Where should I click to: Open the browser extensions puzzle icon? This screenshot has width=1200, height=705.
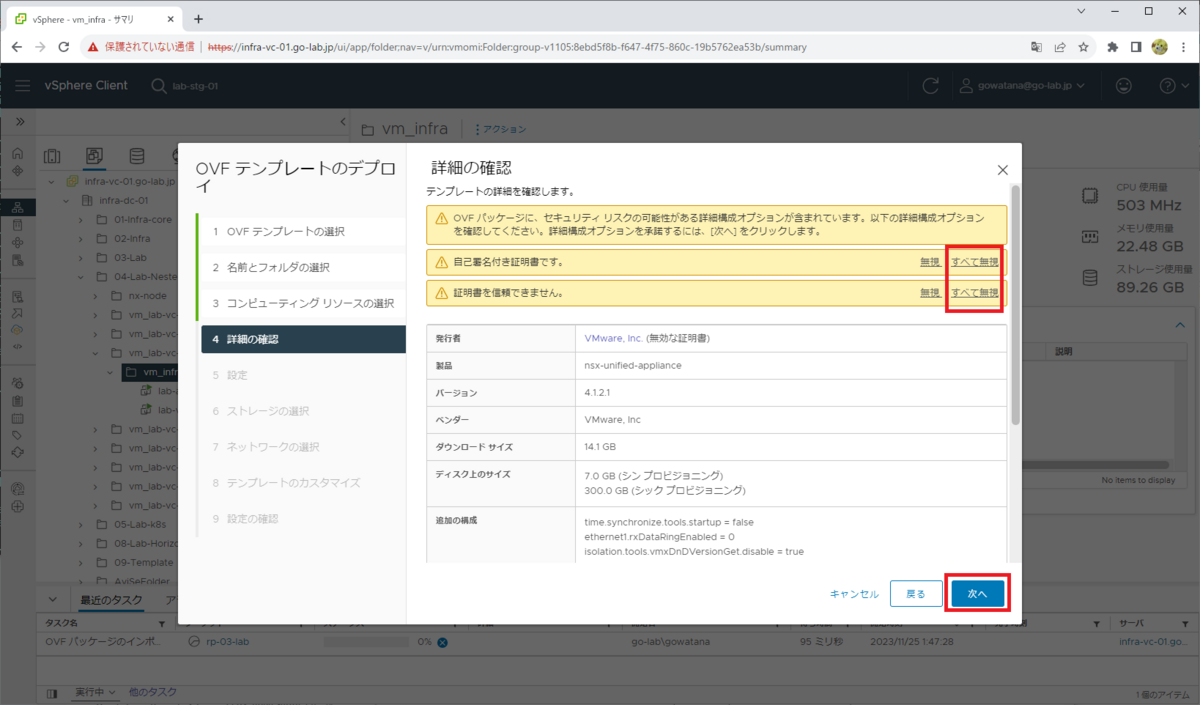(1113, 47)
